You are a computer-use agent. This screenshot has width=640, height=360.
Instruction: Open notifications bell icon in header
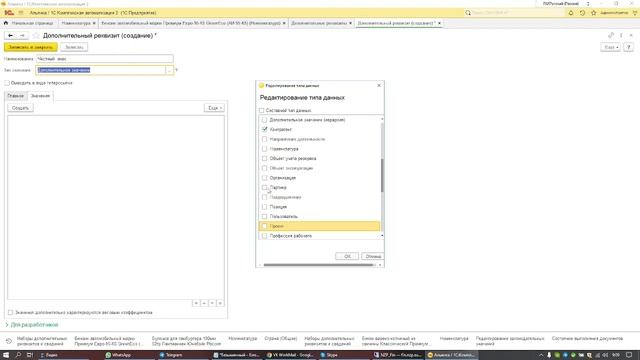571,13
